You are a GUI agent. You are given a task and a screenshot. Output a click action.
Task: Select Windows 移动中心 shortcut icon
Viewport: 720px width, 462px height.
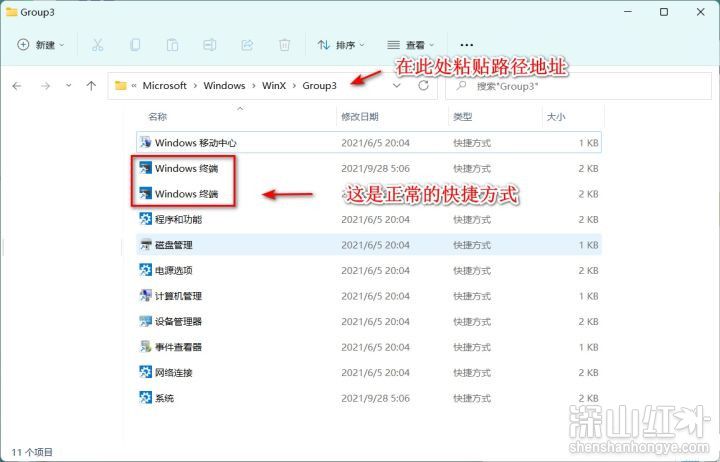tap(146, 142)
